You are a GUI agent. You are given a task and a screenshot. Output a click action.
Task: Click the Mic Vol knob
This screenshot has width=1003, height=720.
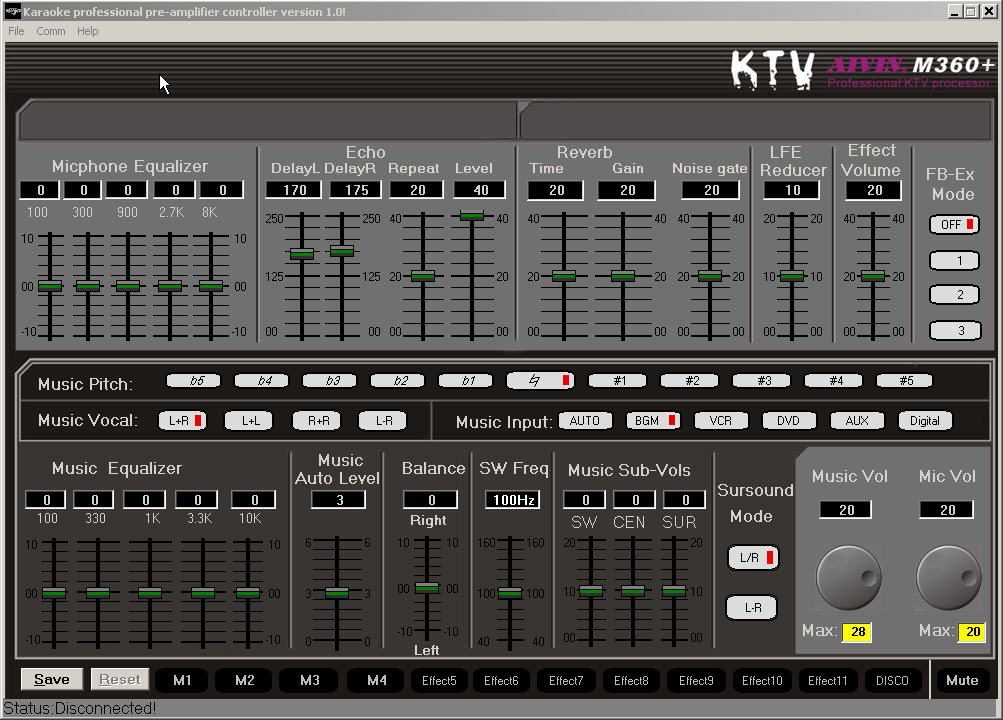coord(949,578)
